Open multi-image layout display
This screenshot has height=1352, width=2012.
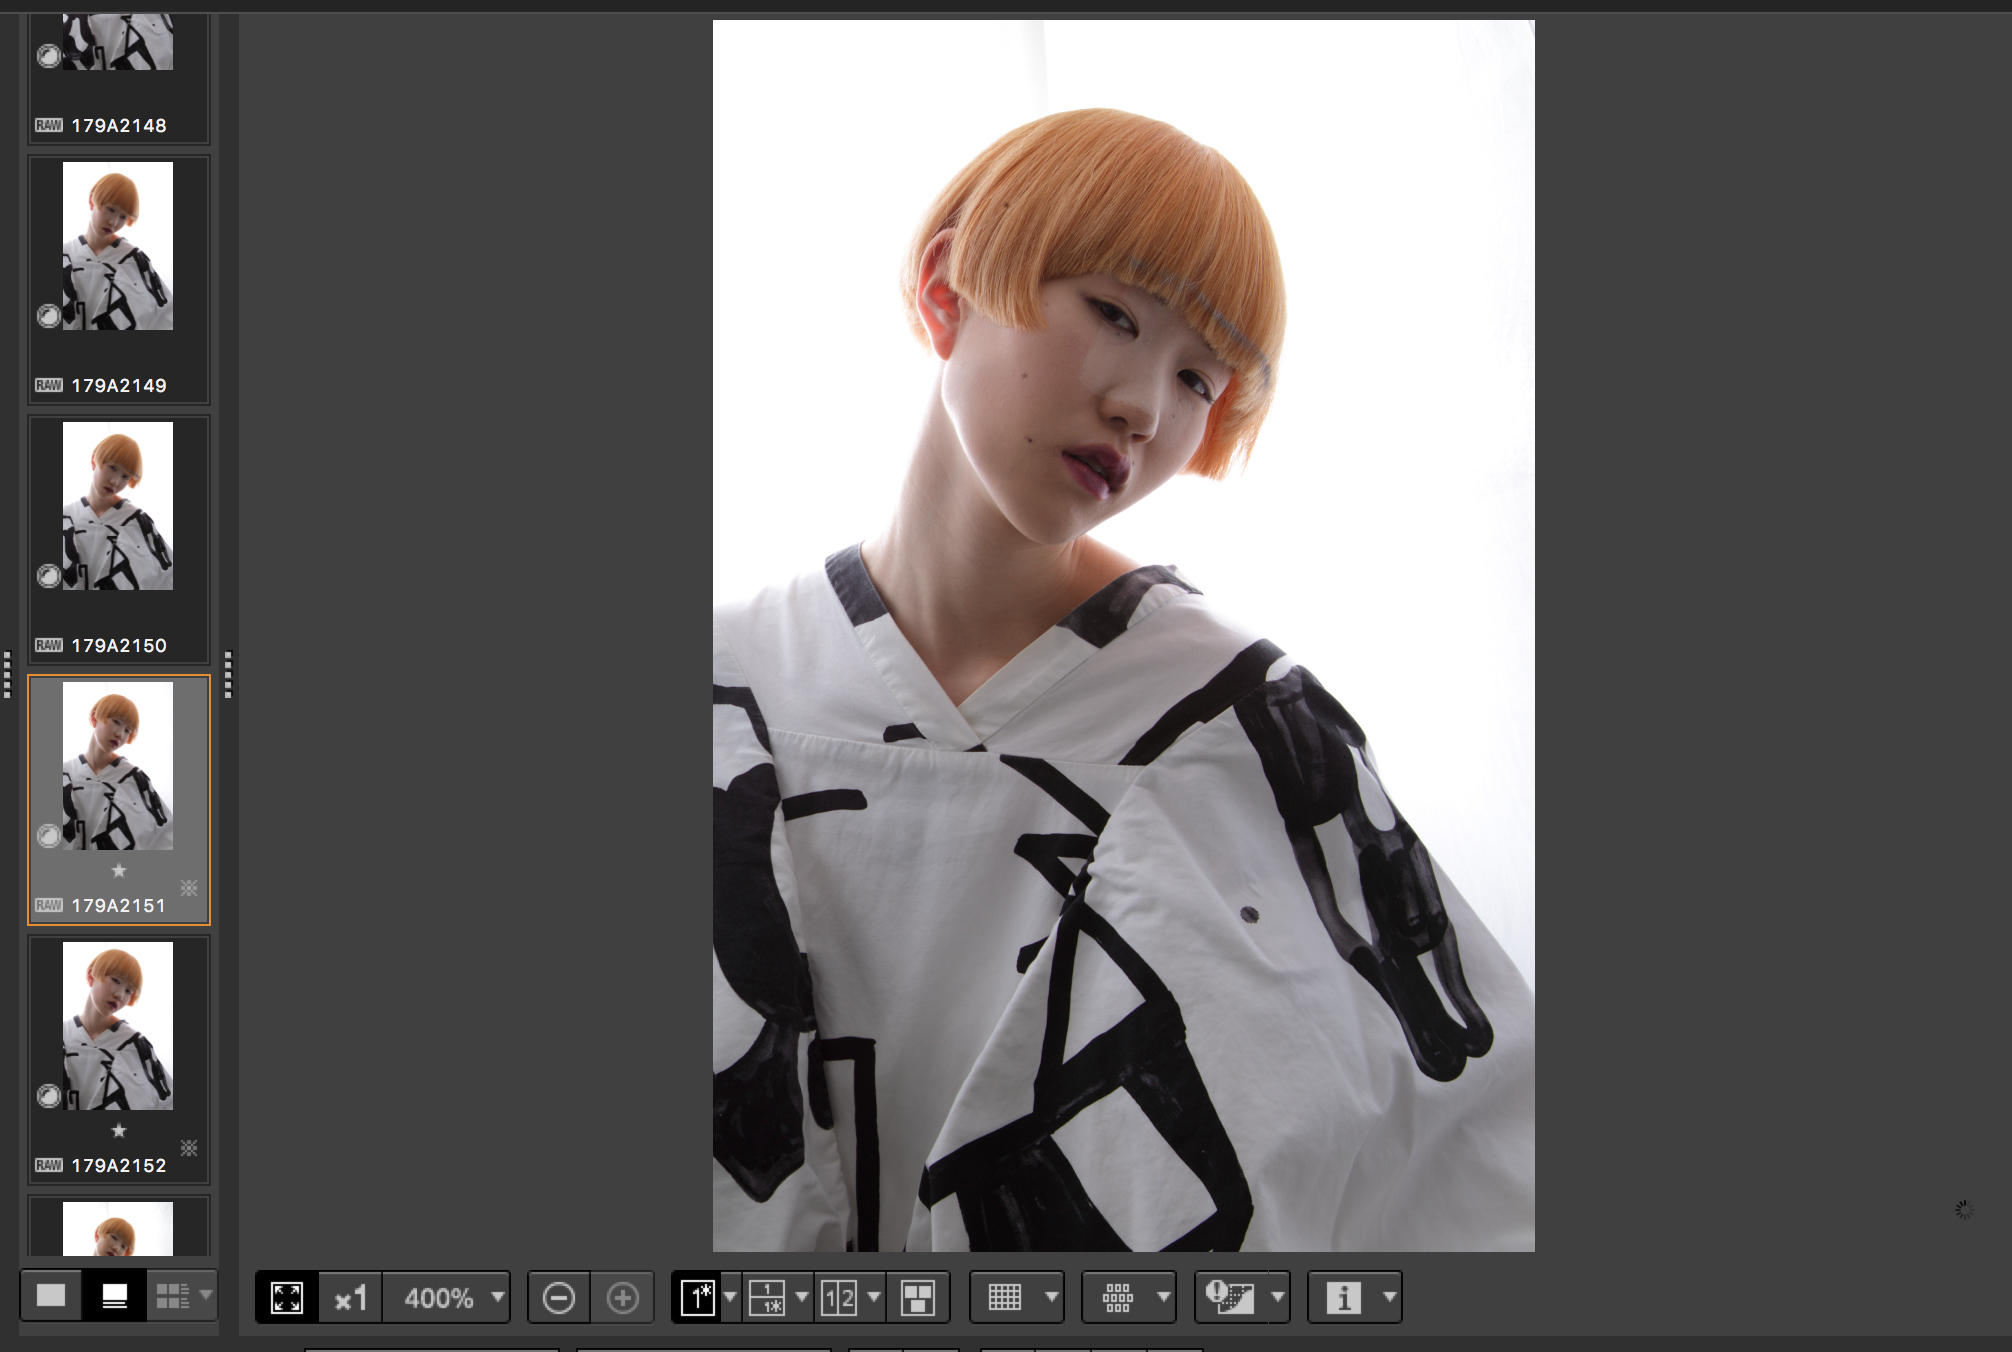pos(918,1298)
